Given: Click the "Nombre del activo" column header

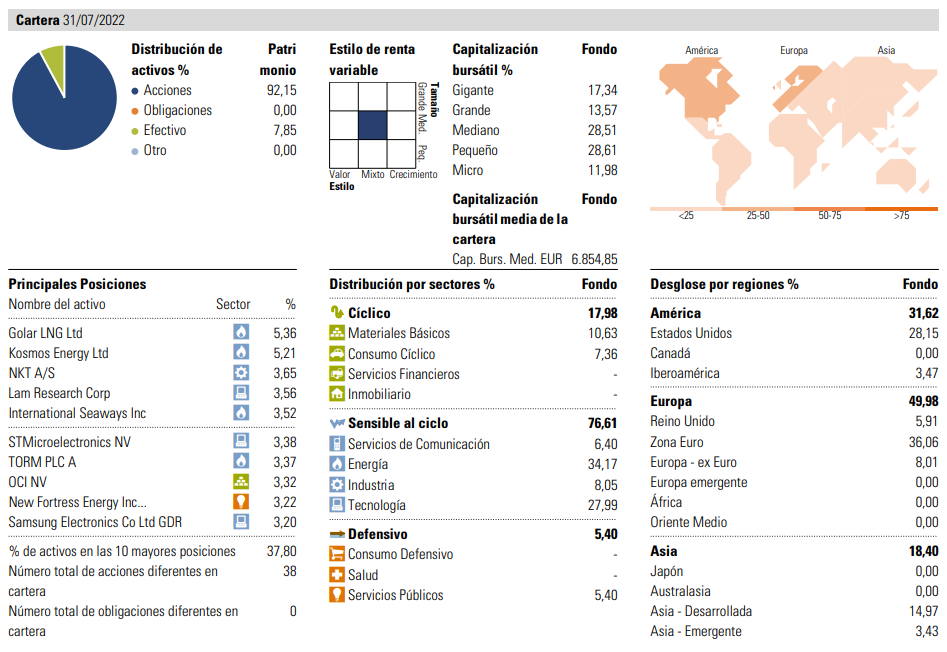Looking at the screenshot, I should click(57, 304).
